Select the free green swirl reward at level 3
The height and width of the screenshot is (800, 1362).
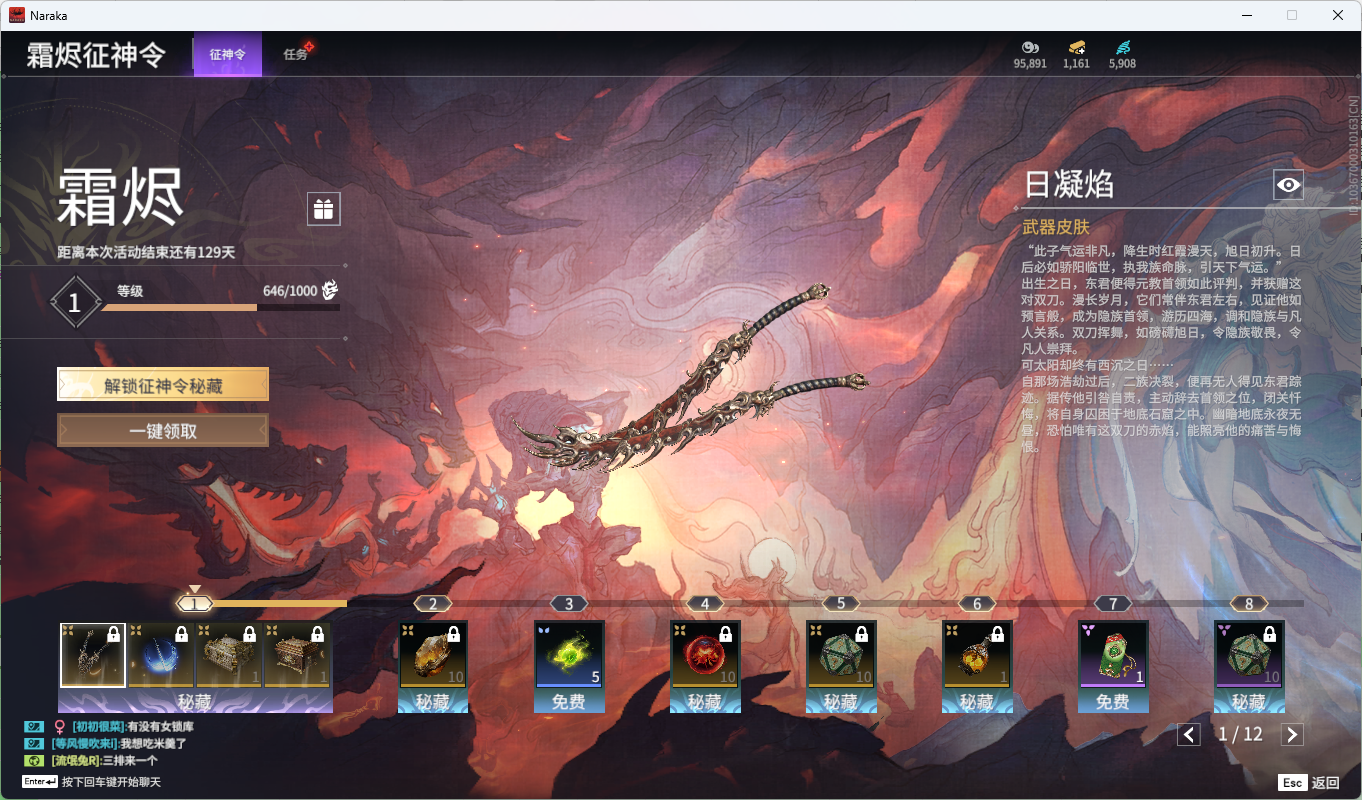(569, 655)
